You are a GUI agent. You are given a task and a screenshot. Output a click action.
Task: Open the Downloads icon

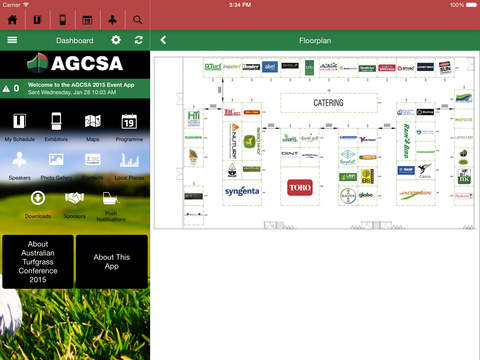[x=38, y=198]
